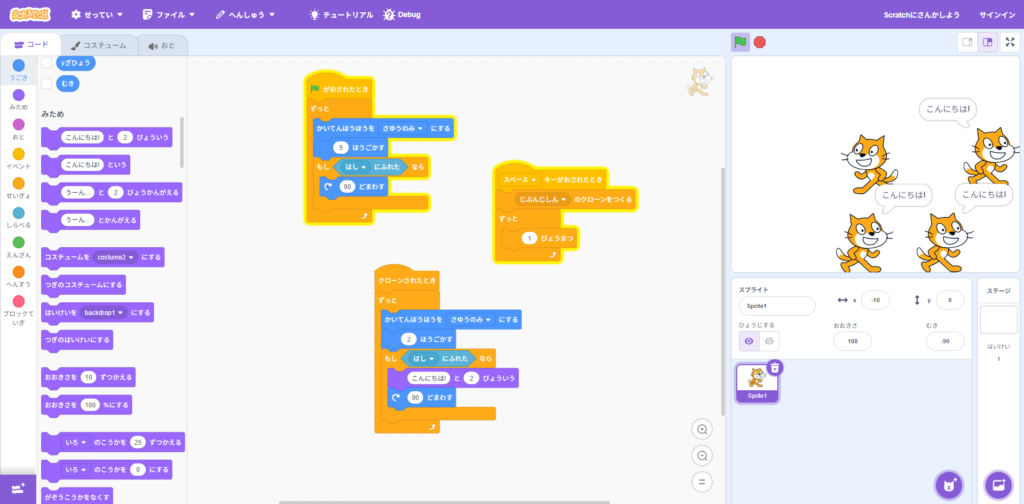Zoom out on the code workspace
This screenshot has height=504, width=1024.
(702, 455)
